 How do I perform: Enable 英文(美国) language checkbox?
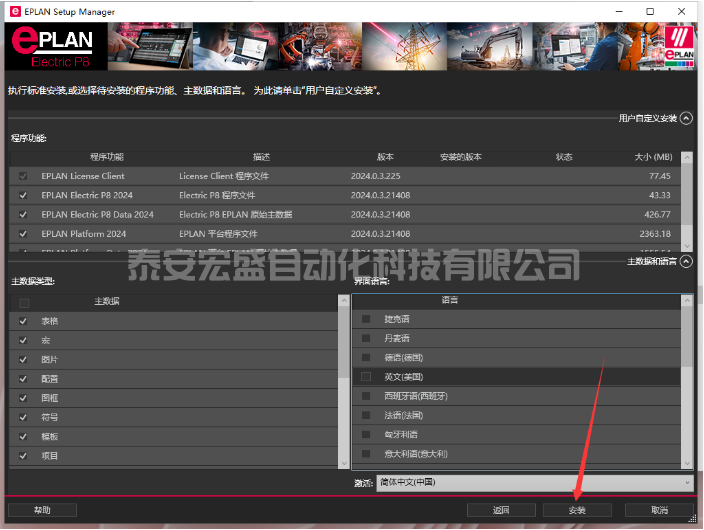(x=366, y=377)
